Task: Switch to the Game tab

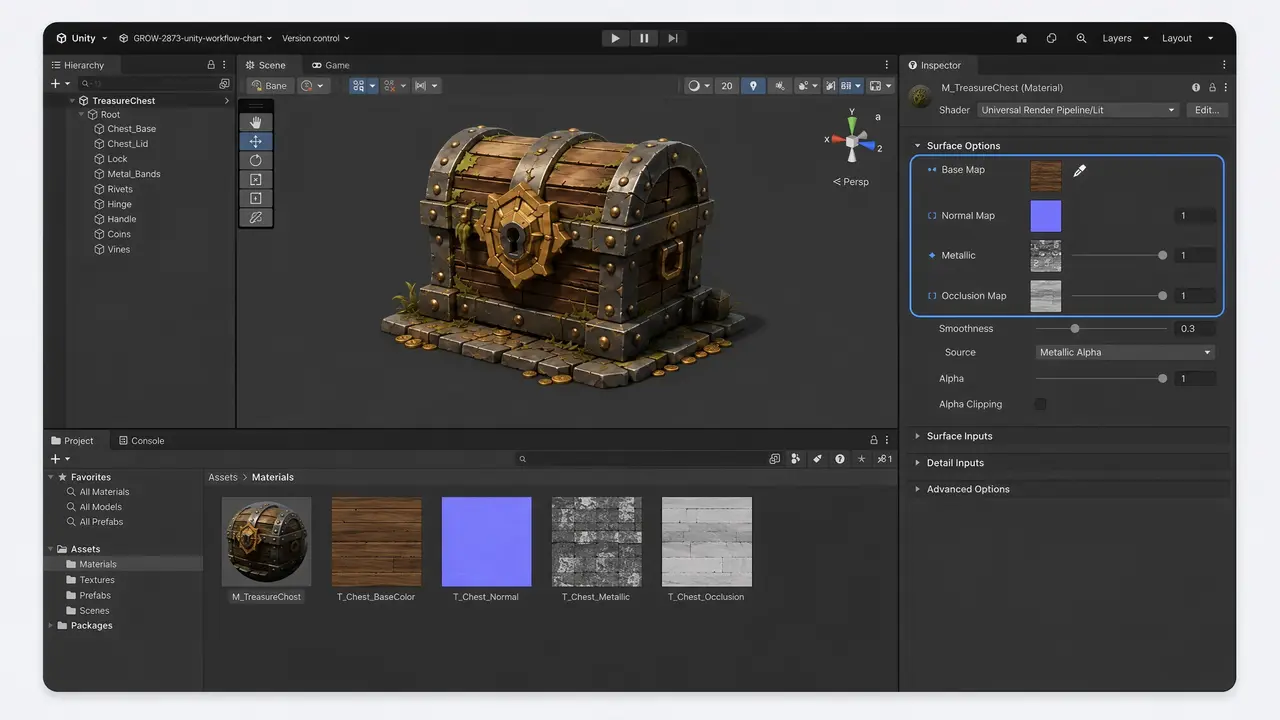Action: tap(331, 65)
